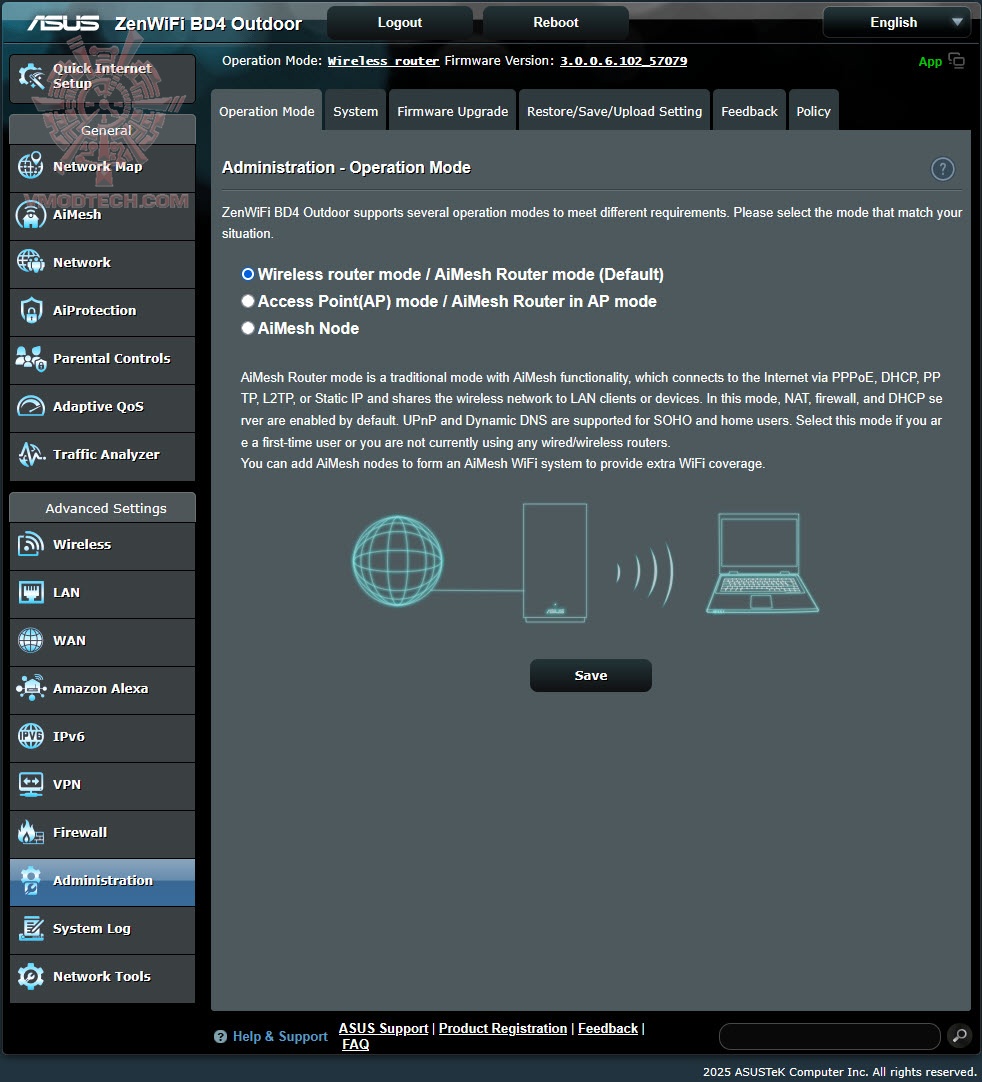Click the Traffic Analyzer icon
The height and width of the screenshot is (1082, 982).
(30, 454)
